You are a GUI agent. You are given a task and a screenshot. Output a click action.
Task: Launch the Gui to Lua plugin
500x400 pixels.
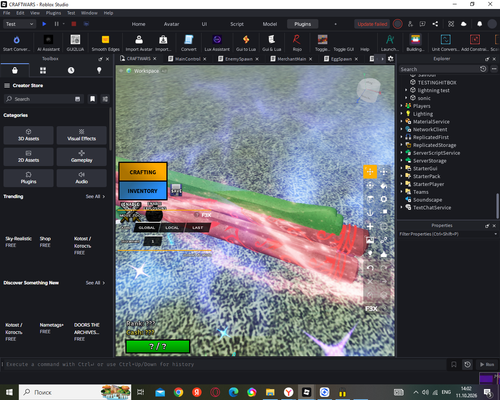click(x=246, y=43)
